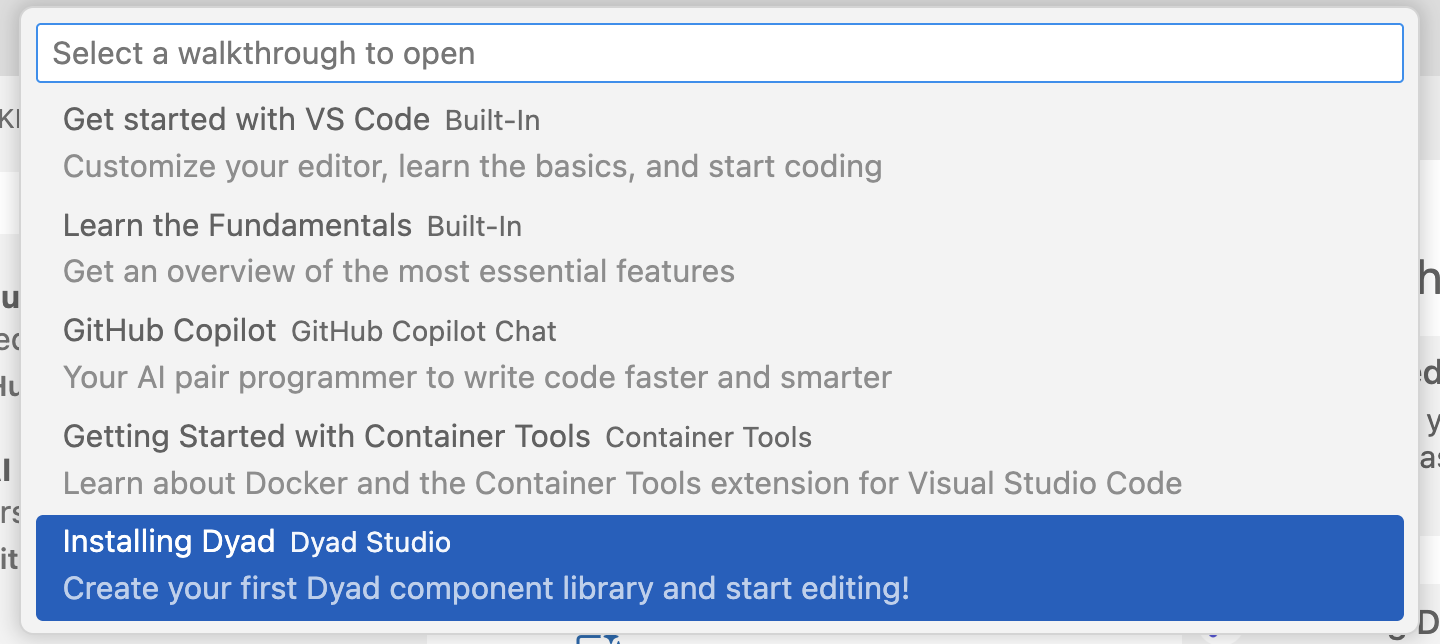Click the 'Dyad Studio' source label

pyautogui.click(x=370, y=543)
